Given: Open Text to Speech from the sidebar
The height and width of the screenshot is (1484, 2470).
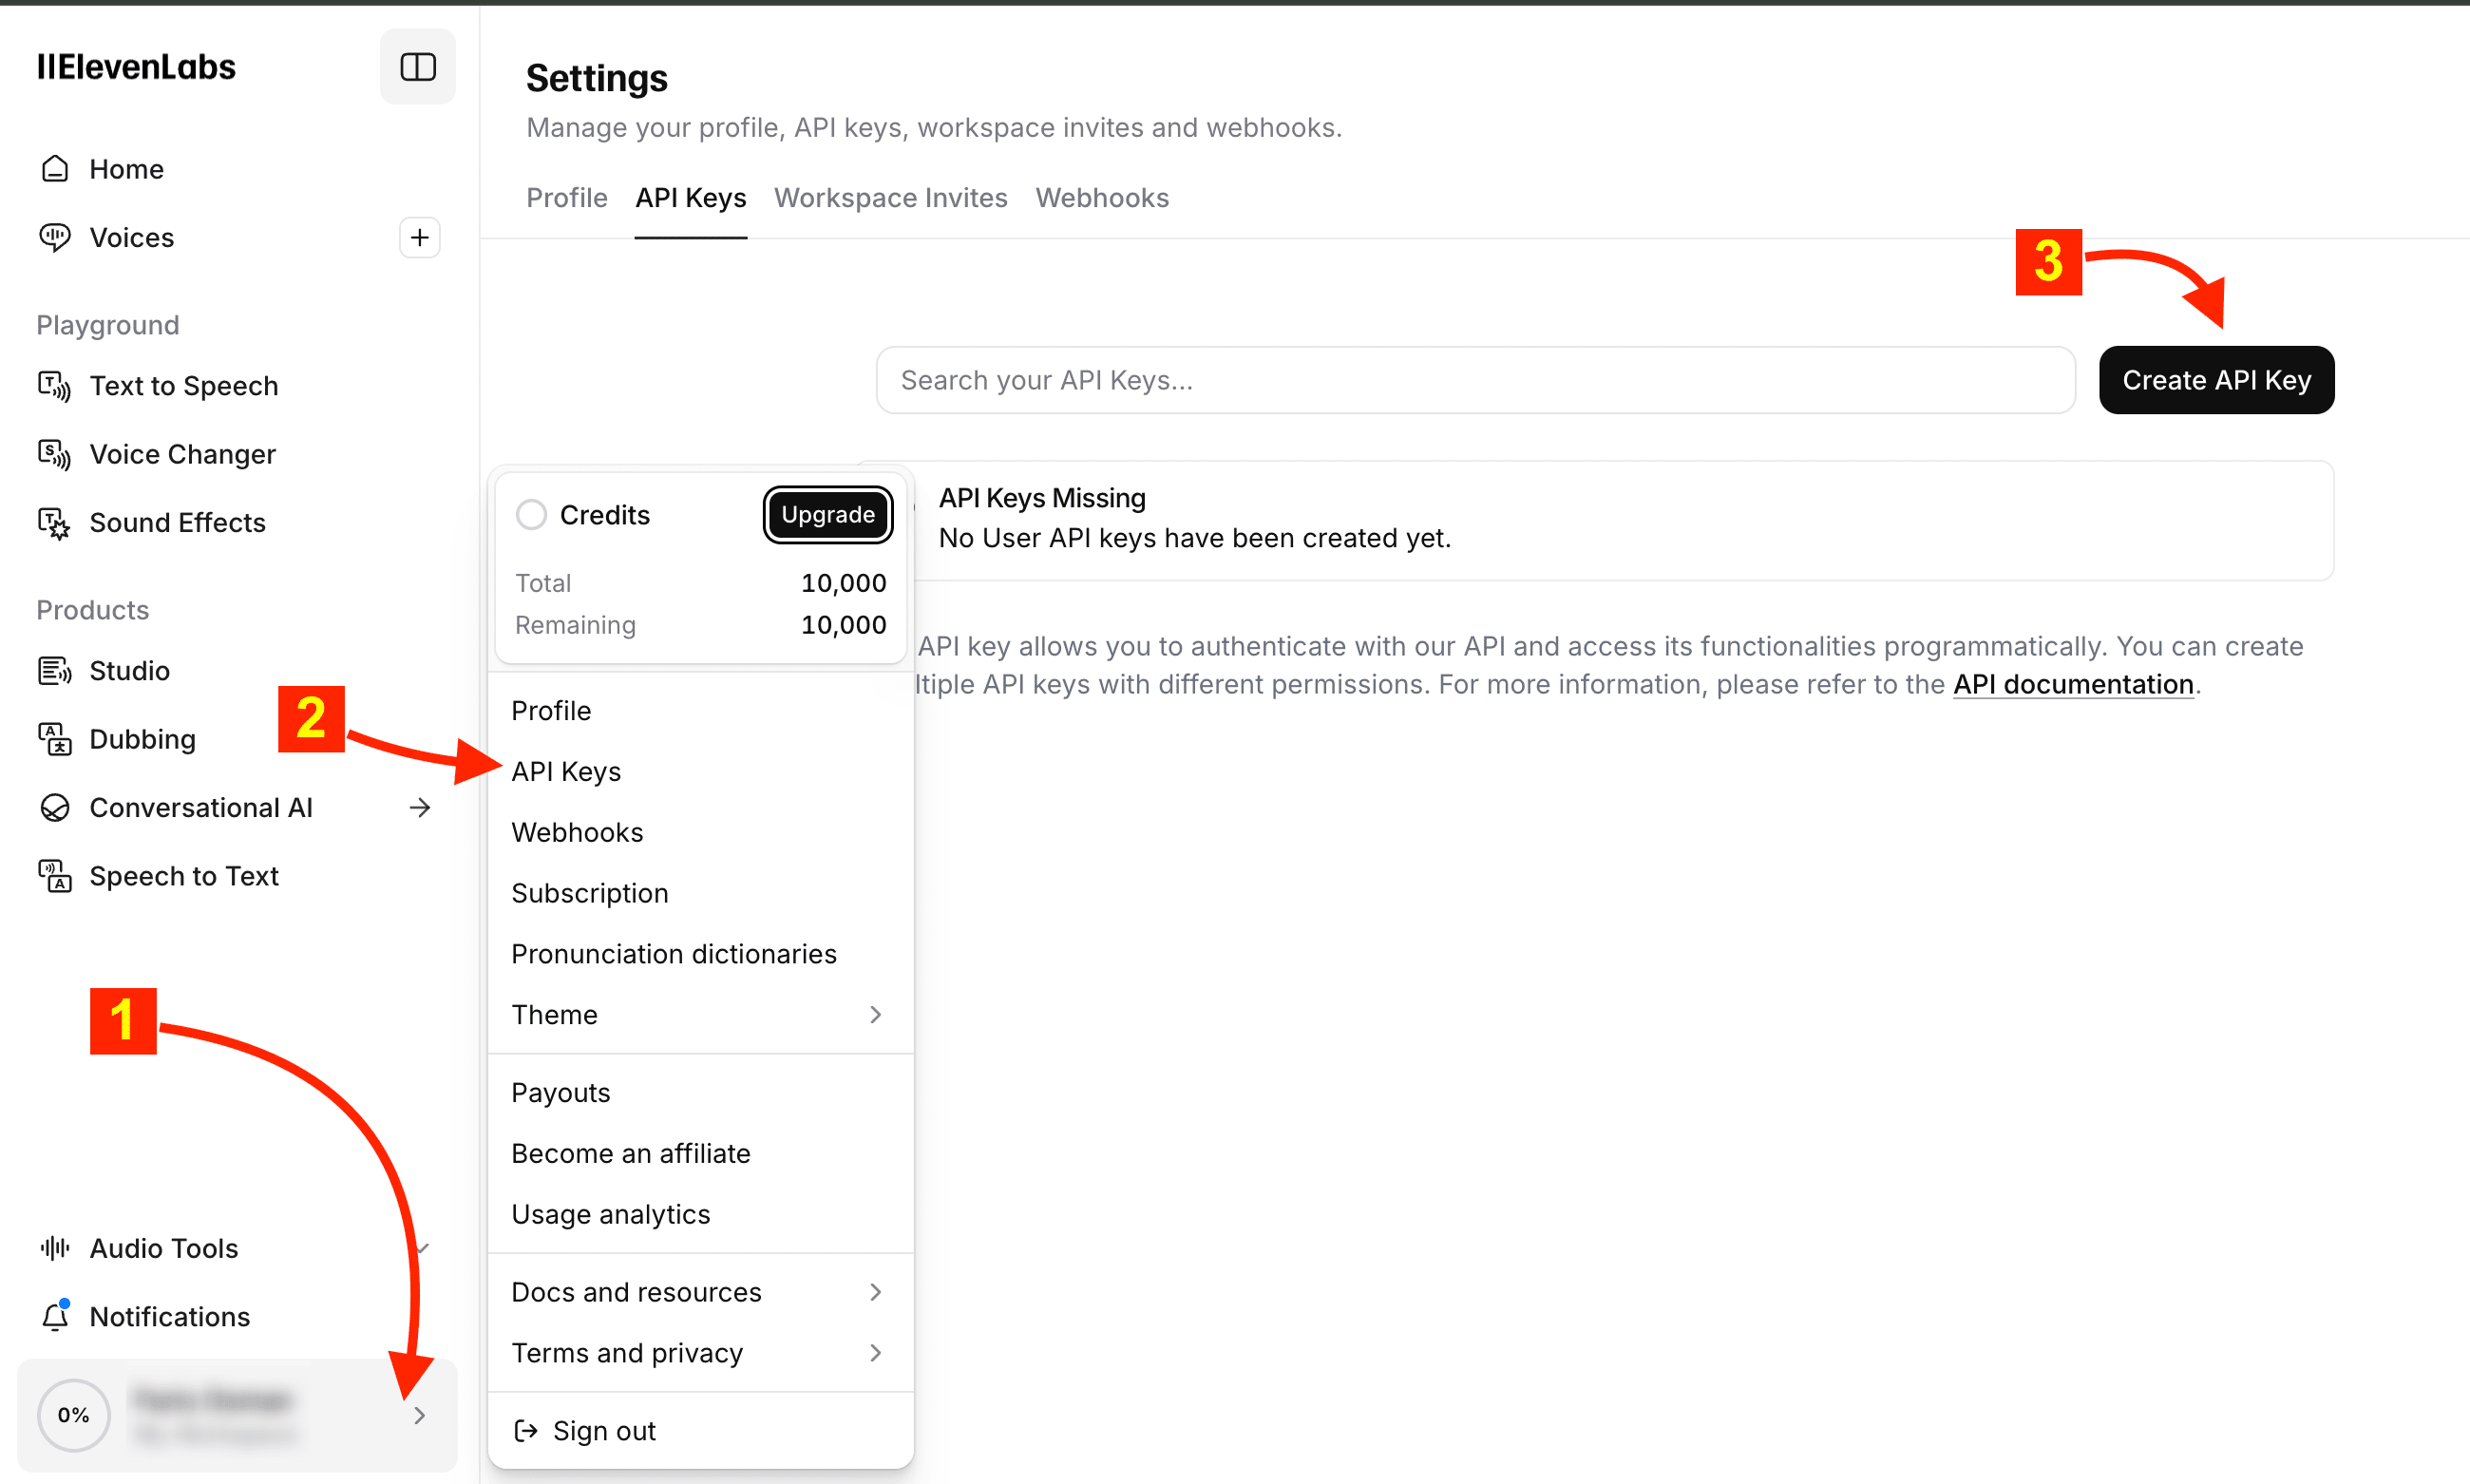Looking at the screenshot, I should coord(184,386).
